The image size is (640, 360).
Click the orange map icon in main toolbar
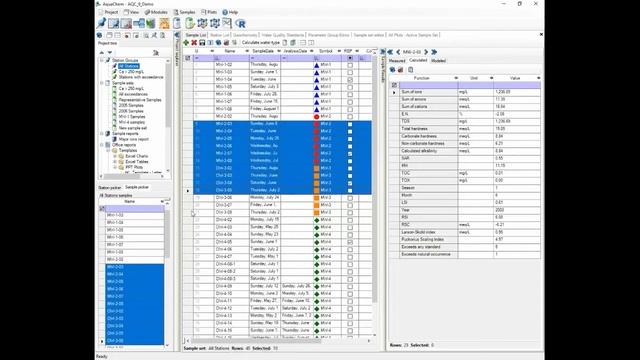(x=164, y=23)
